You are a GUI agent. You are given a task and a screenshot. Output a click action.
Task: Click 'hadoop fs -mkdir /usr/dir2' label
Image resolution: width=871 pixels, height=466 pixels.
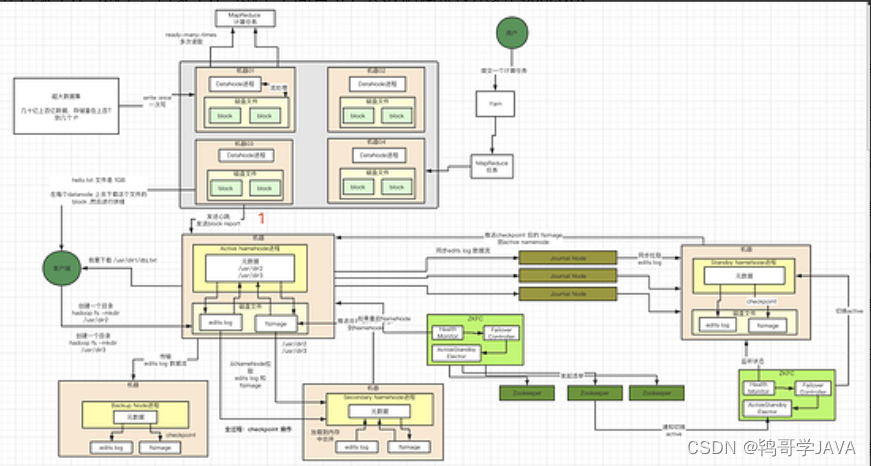(95, 313)
